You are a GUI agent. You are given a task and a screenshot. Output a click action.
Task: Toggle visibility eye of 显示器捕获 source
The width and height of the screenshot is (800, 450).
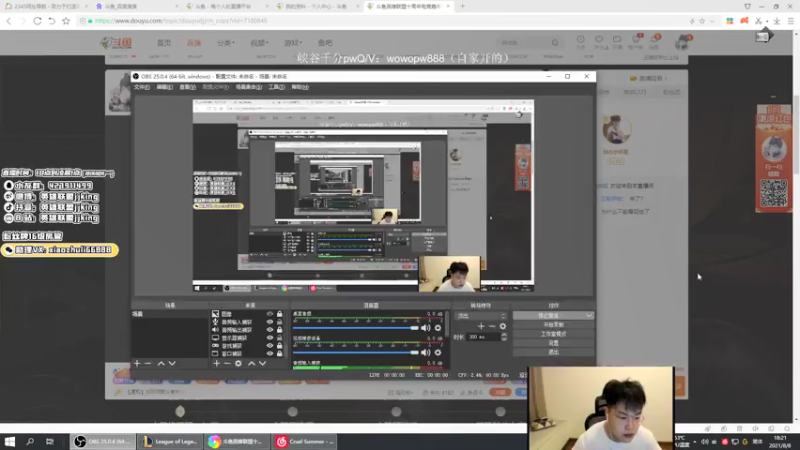click(269, 338)
